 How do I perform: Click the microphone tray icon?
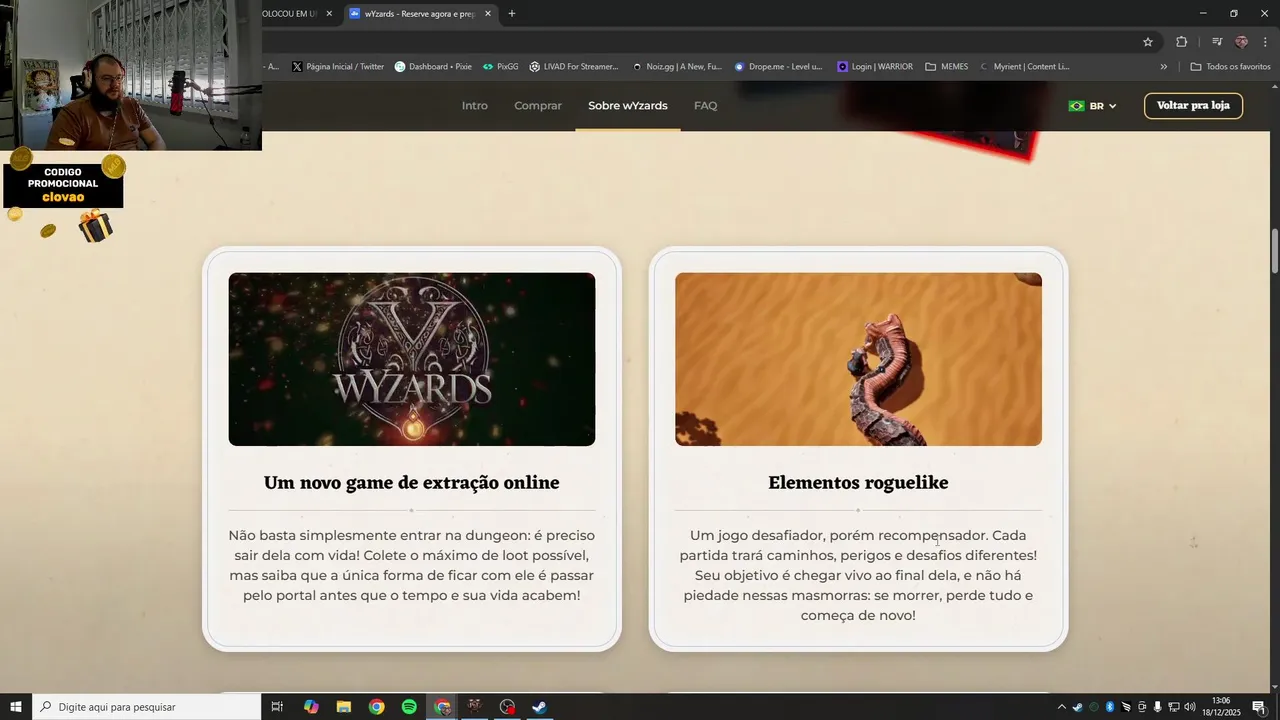point(1157,707)
